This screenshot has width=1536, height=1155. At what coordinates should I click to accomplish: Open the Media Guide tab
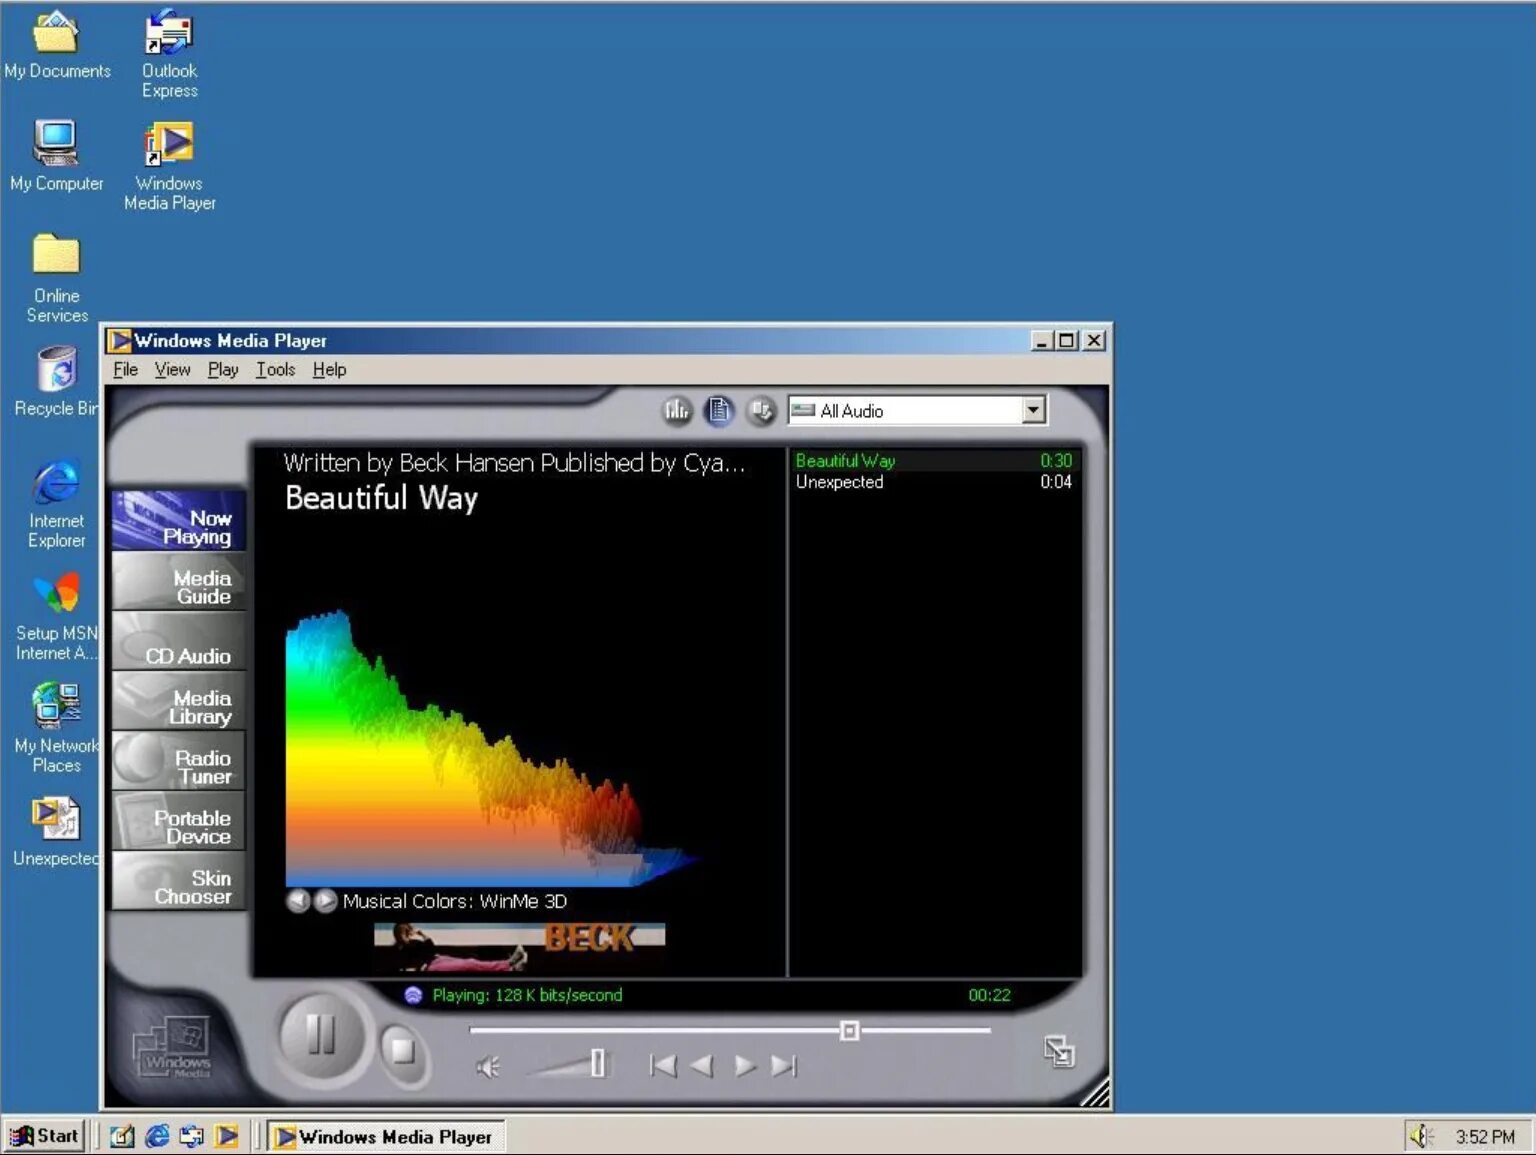pos(179,581)
